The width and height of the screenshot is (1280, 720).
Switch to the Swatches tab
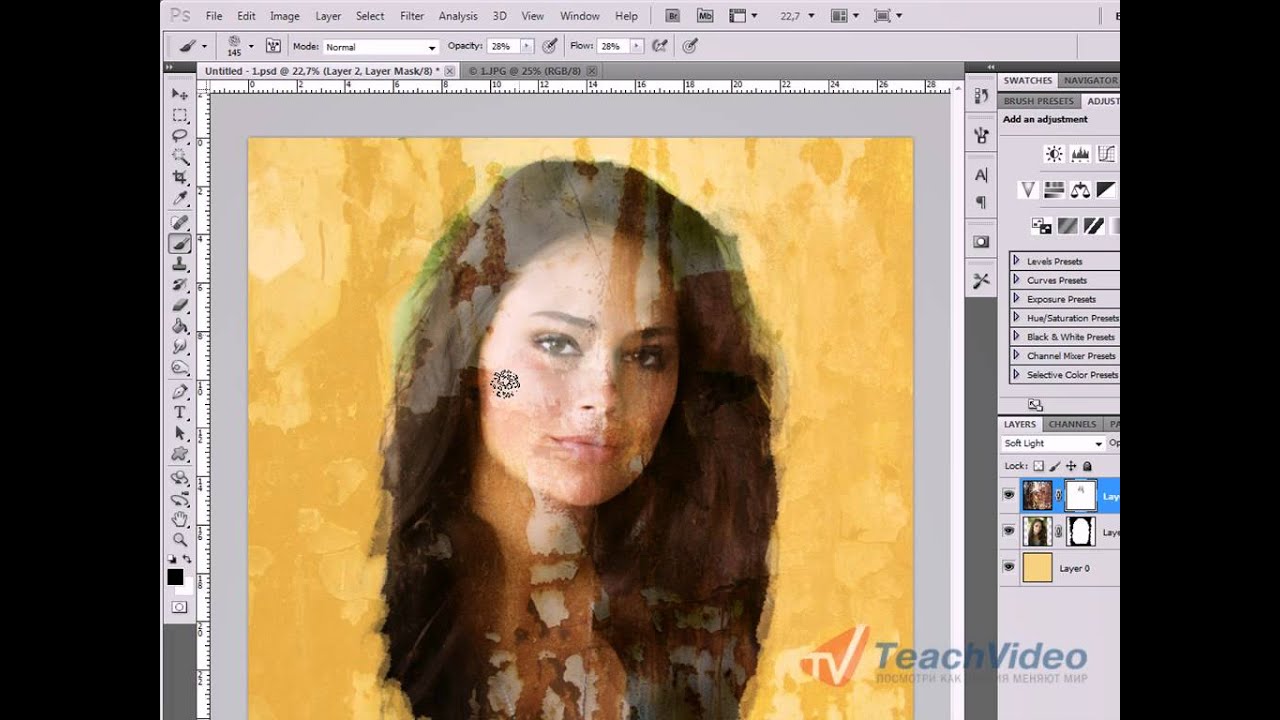pos(1027,80)
